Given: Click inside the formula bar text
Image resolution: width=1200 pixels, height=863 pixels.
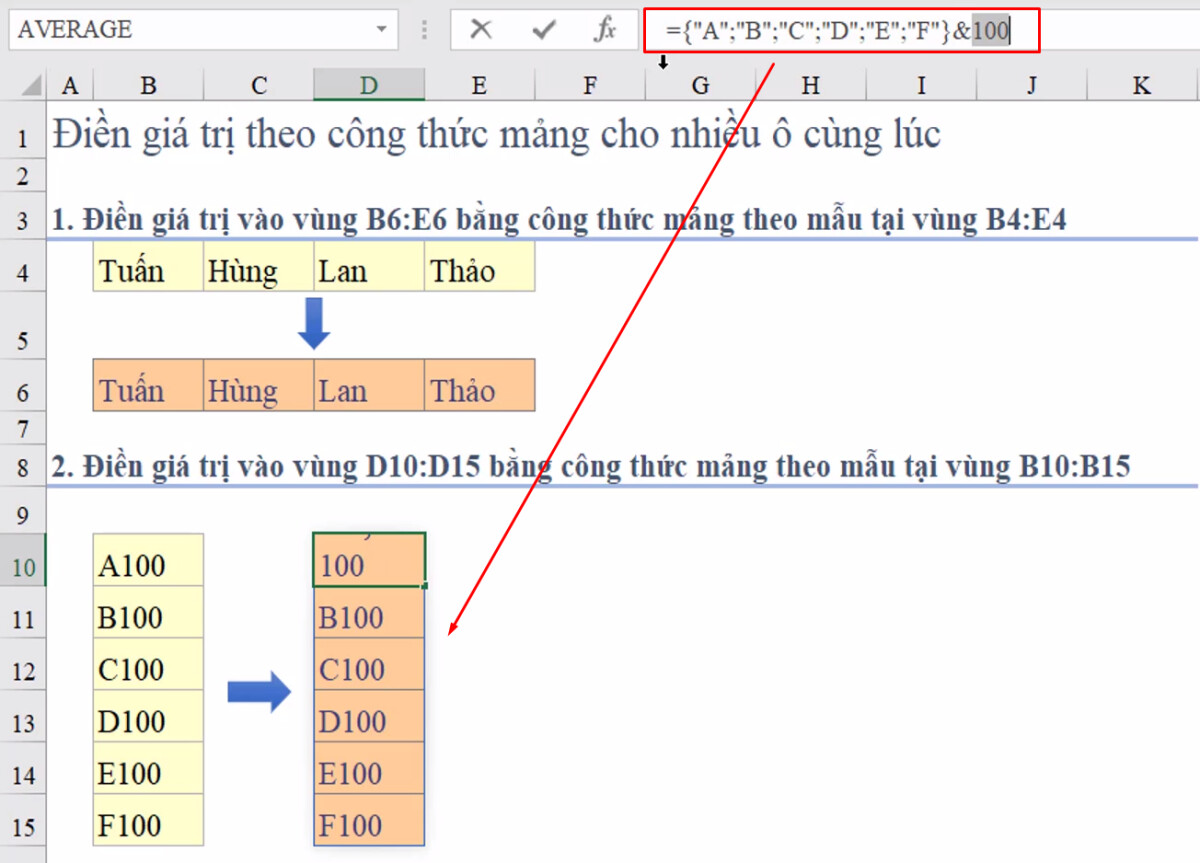Looking at the screenshot, I should [839, 31].
